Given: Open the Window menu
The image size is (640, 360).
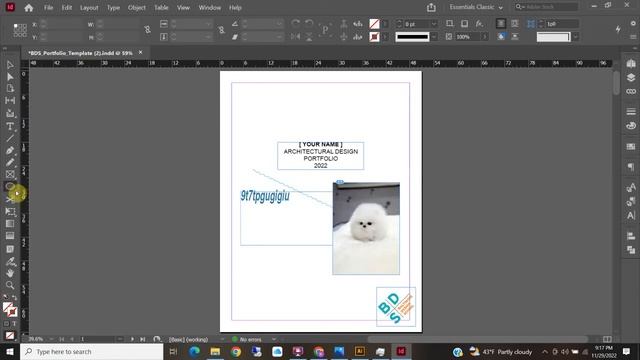Looking at the screenshot, I should pos(210,8).
